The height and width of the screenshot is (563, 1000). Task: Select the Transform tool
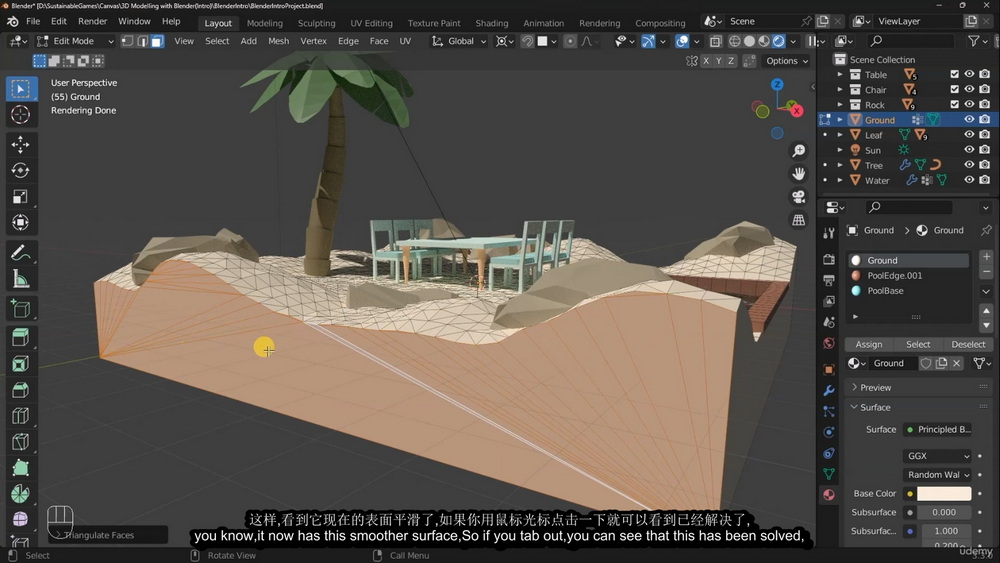20,223
